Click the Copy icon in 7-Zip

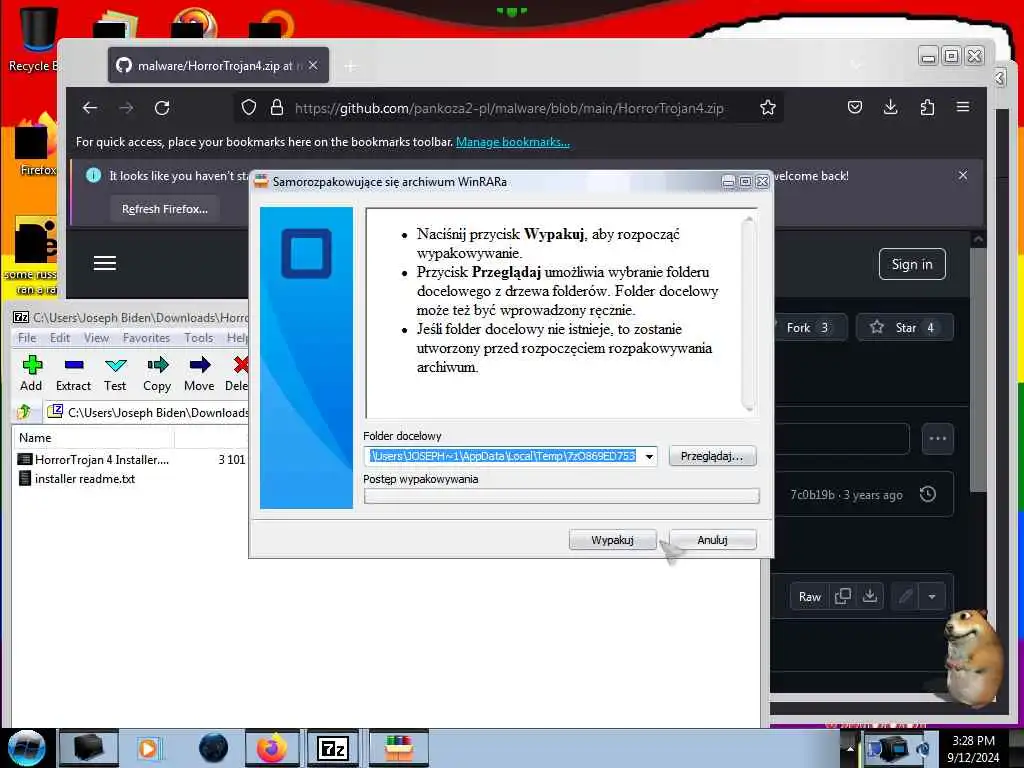point(157,374)
